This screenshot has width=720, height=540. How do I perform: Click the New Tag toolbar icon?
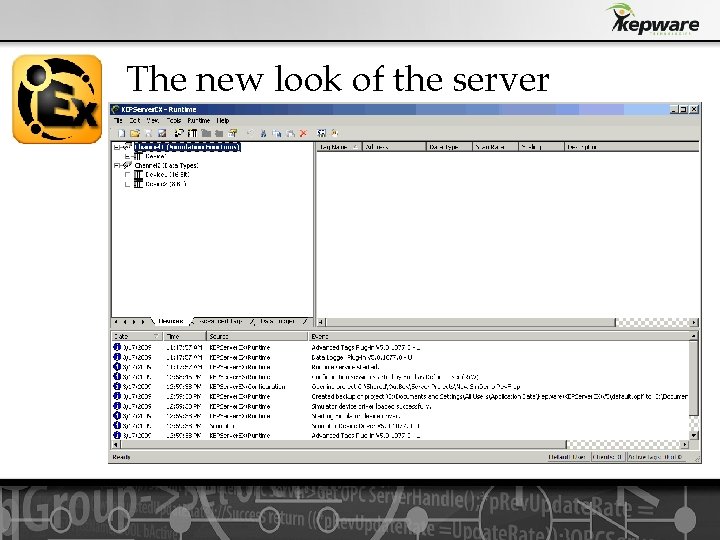(x=219, y=133)
